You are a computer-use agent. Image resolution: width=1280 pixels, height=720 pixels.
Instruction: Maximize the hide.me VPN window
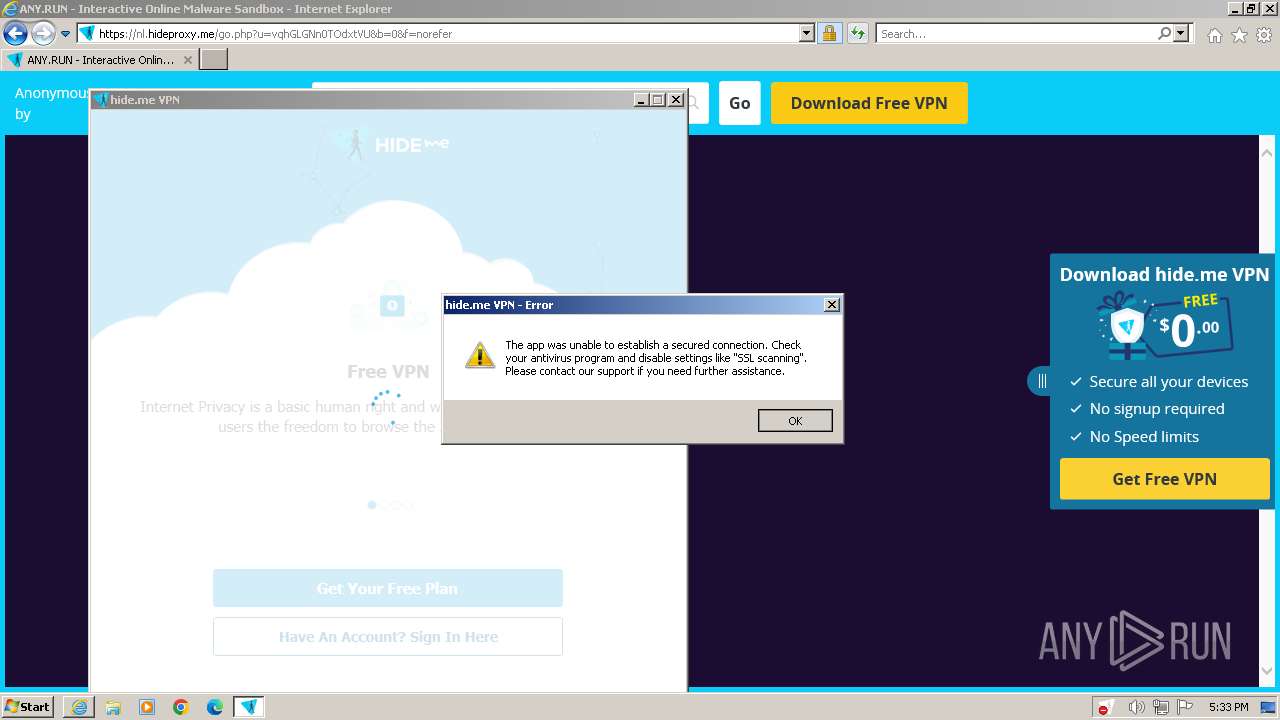pyautogui.click(x=658, y=100)
